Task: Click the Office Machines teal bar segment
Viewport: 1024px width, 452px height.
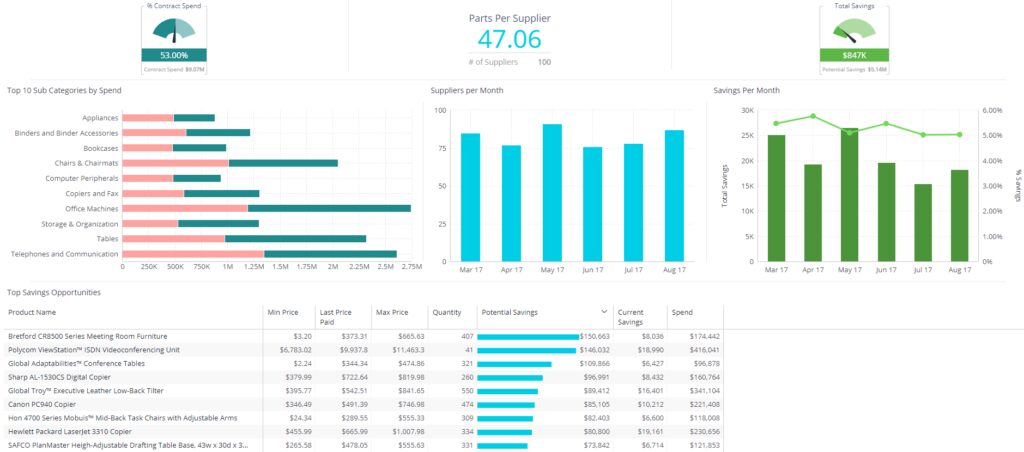Action: coord(329,208)
